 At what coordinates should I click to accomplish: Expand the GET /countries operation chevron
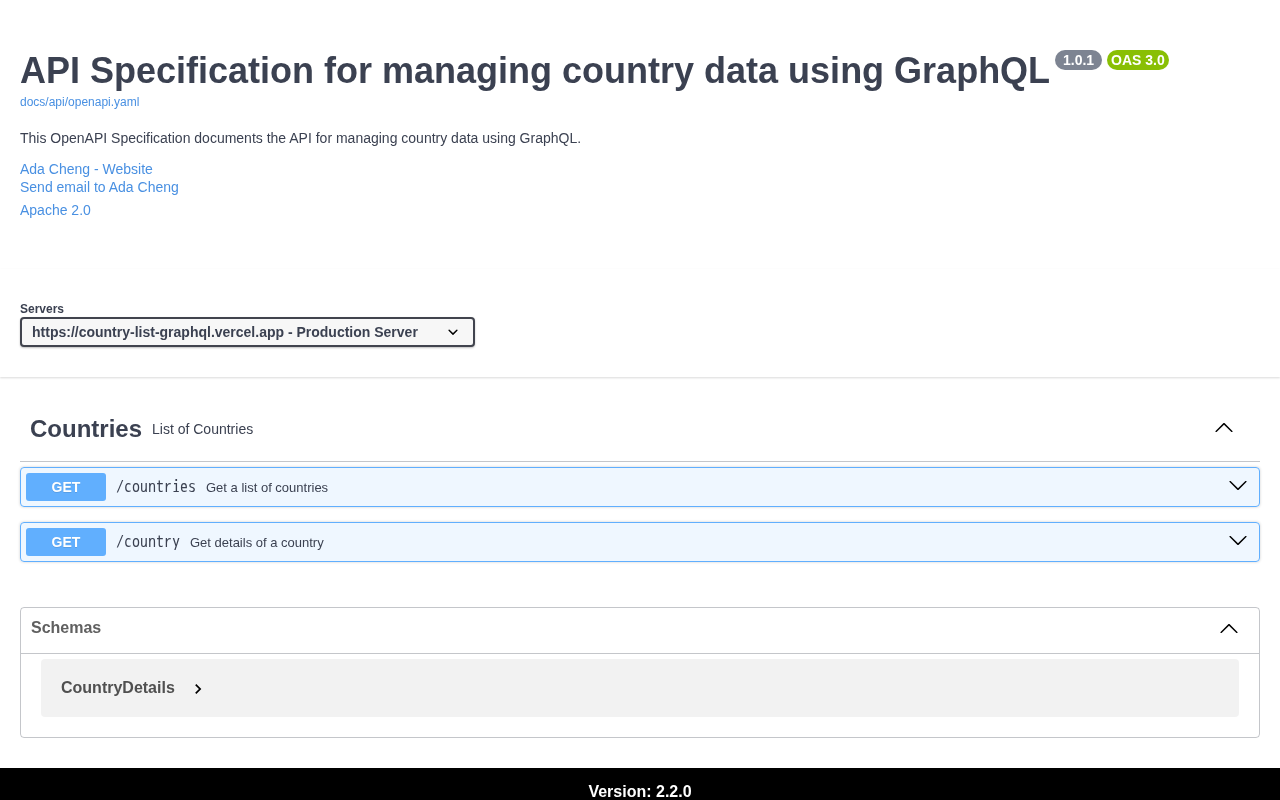point(1237,486)
